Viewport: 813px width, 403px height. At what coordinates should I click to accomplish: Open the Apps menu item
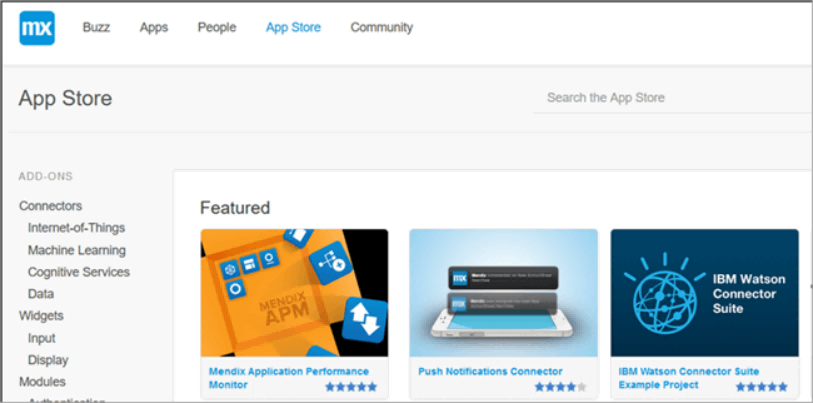153,27
